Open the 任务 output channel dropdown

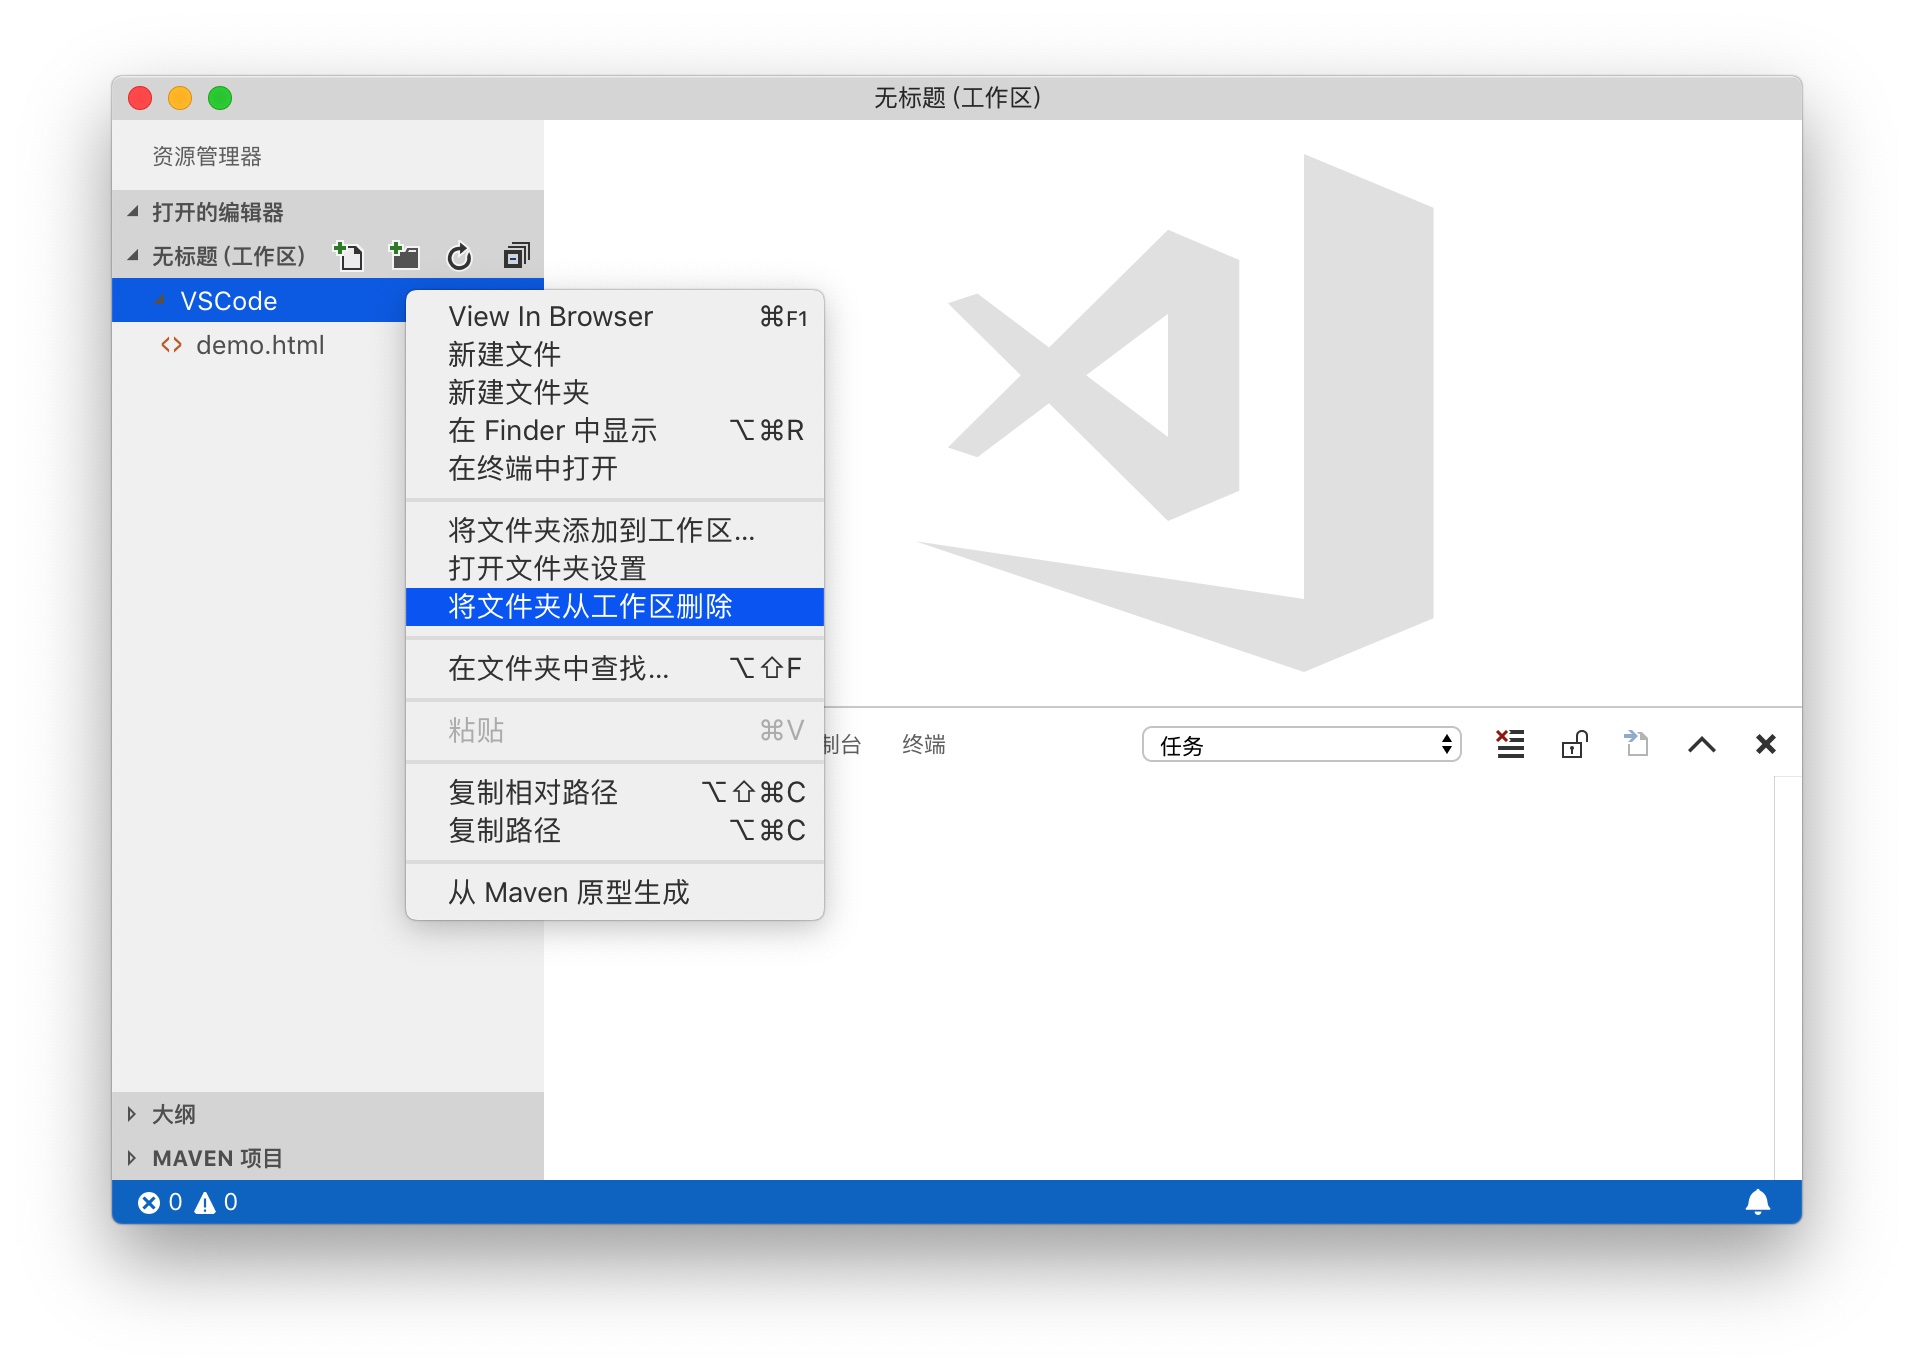pyautogui.click(x=1302, y=745)
